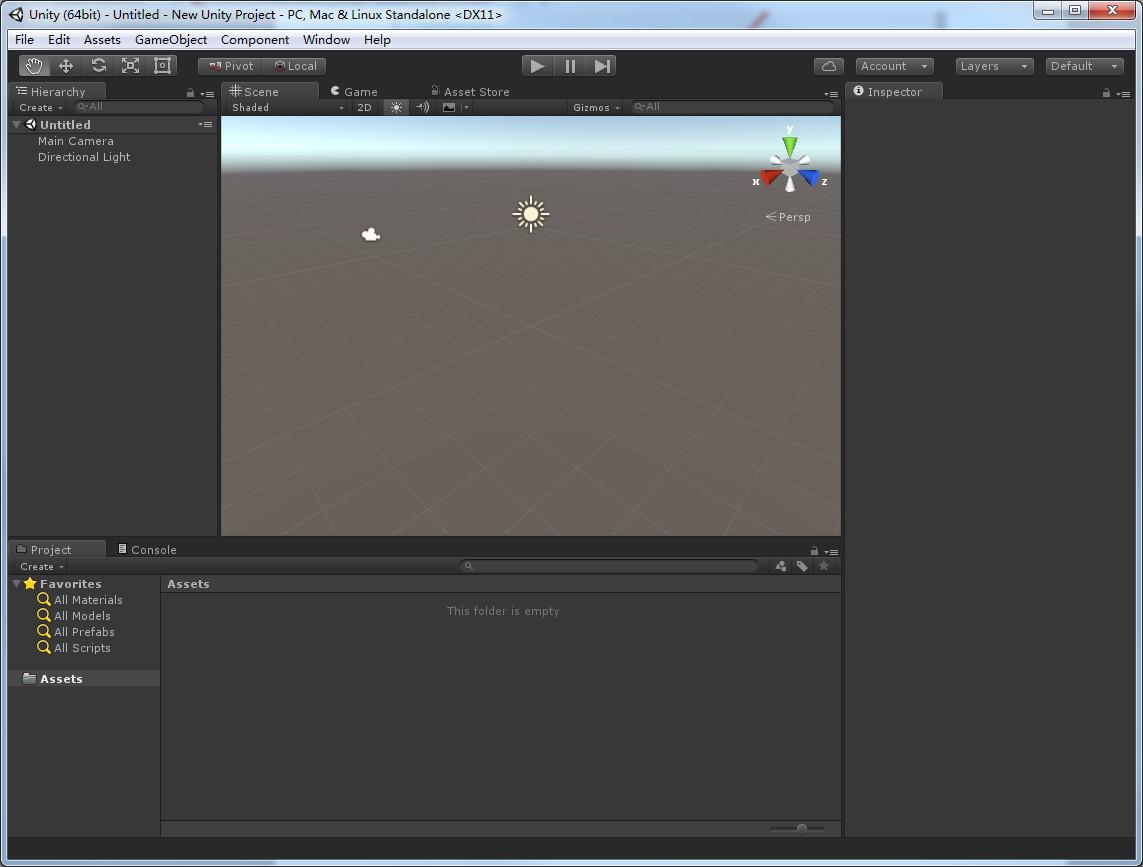Select the Move tool
Screen dimensions: 1143x867
click(66, 66)
